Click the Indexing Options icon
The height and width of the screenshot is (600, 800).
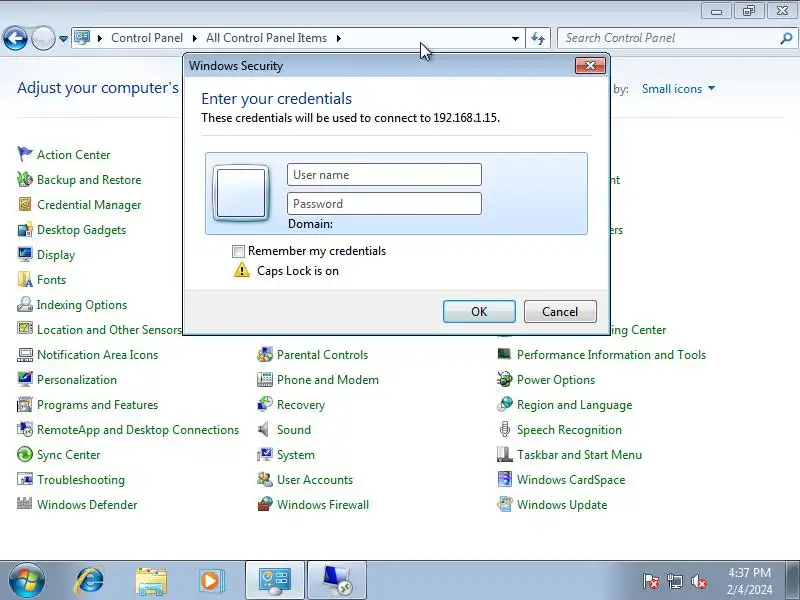[x=24, y=304]
